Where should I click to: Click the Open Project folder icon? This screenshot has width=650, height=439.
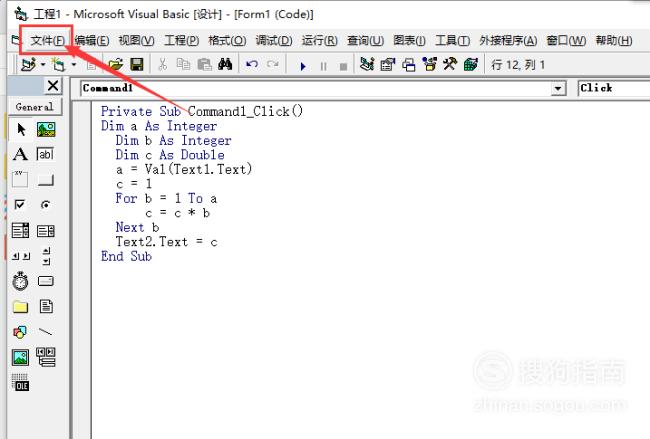(116, 65)
